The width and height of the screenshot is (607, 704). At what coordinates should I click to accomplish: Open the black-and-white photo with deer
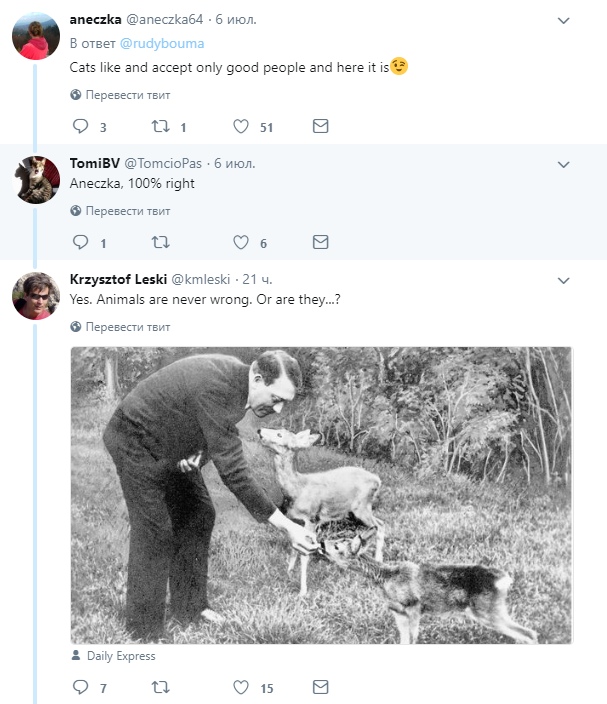pyautogui.click(x=321, y=495)
